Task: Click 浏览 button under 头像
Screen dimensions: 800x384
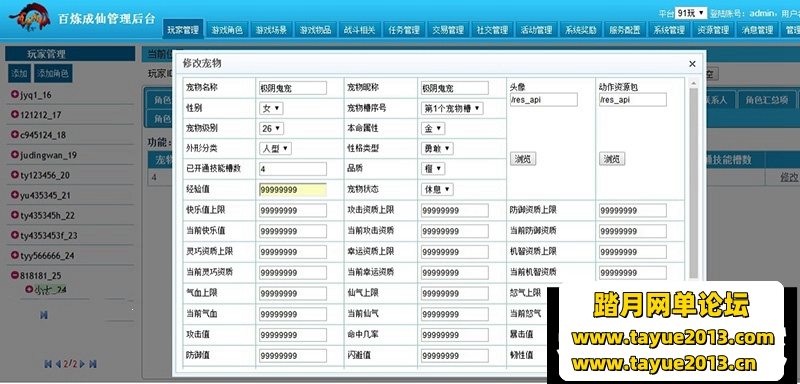Action: click(523, 159)
